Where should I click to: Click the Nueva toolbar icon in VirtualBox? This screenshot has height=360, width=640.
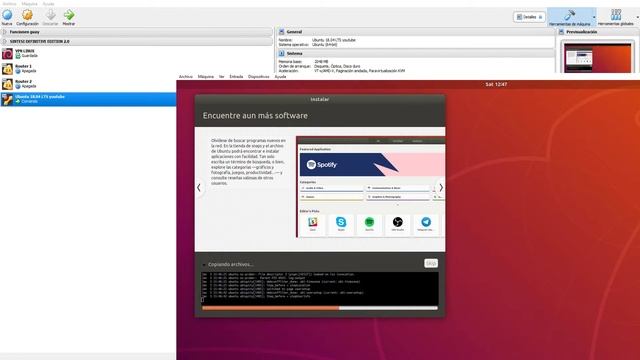click(7, 16)
